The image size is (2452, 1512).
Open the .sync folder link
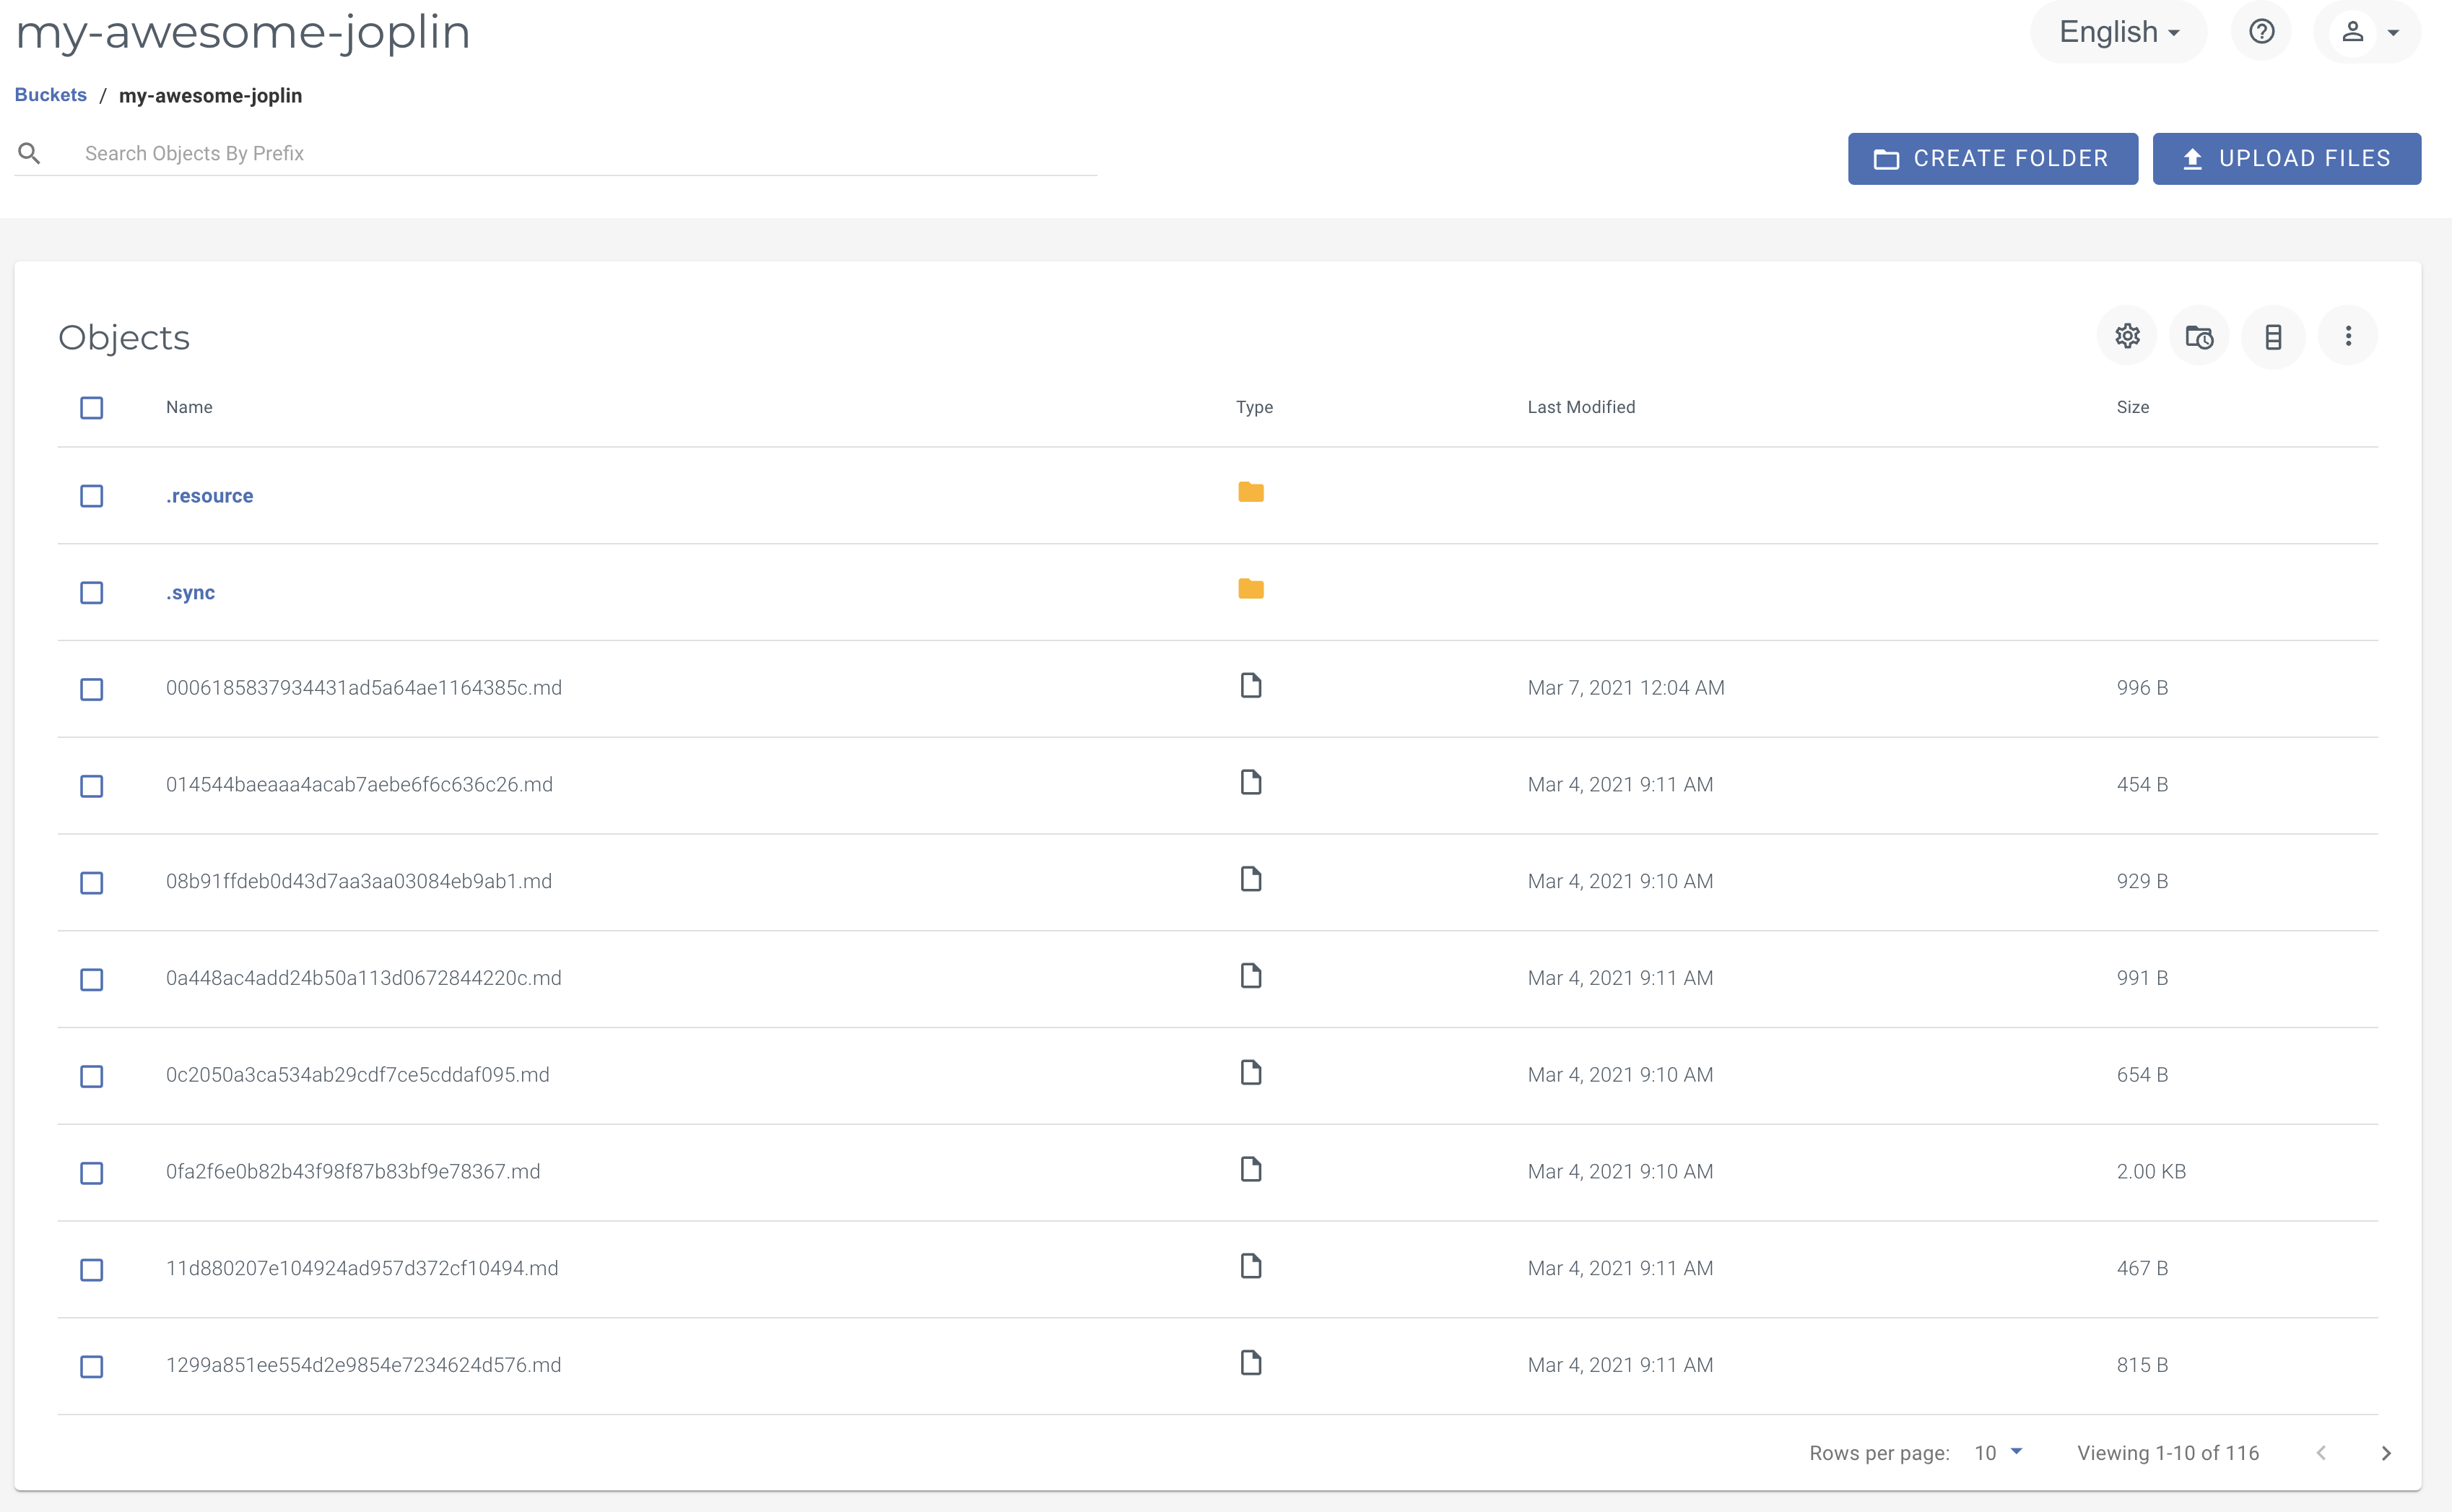[190, 593]
